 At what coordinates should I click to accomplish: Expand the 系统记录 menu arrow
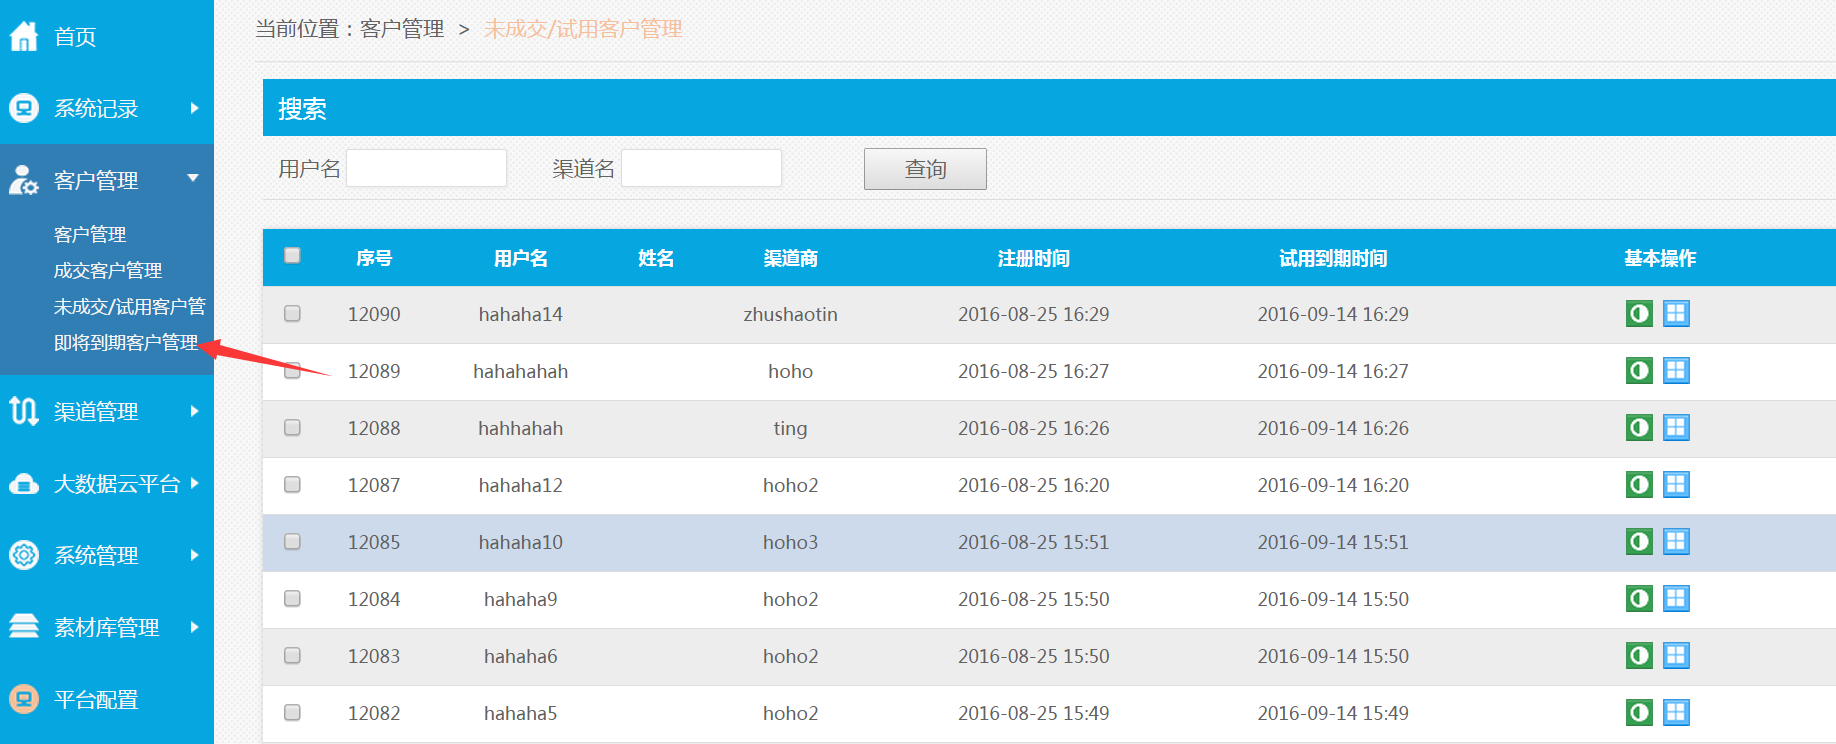point(194,108)
